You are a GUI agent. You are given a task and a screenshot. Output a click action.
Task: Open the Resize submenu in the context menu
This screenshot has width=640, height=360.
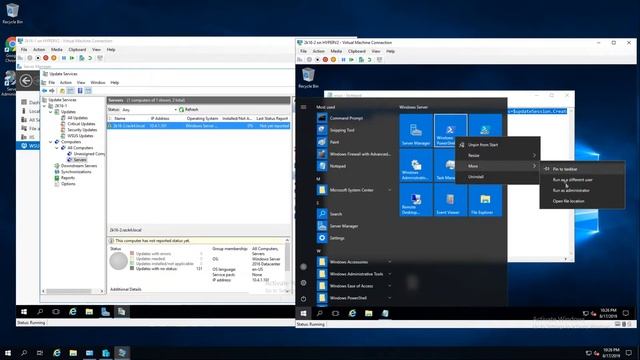tap(498, 156)
